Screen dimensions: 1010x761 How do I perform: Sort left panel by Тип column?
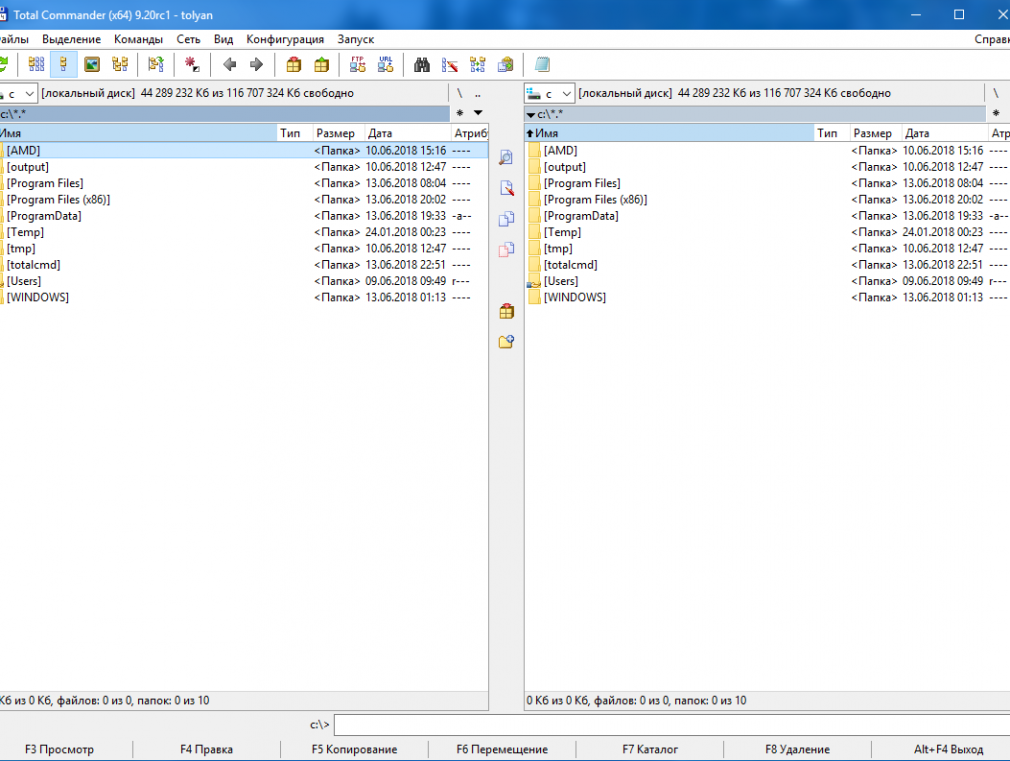294,133
